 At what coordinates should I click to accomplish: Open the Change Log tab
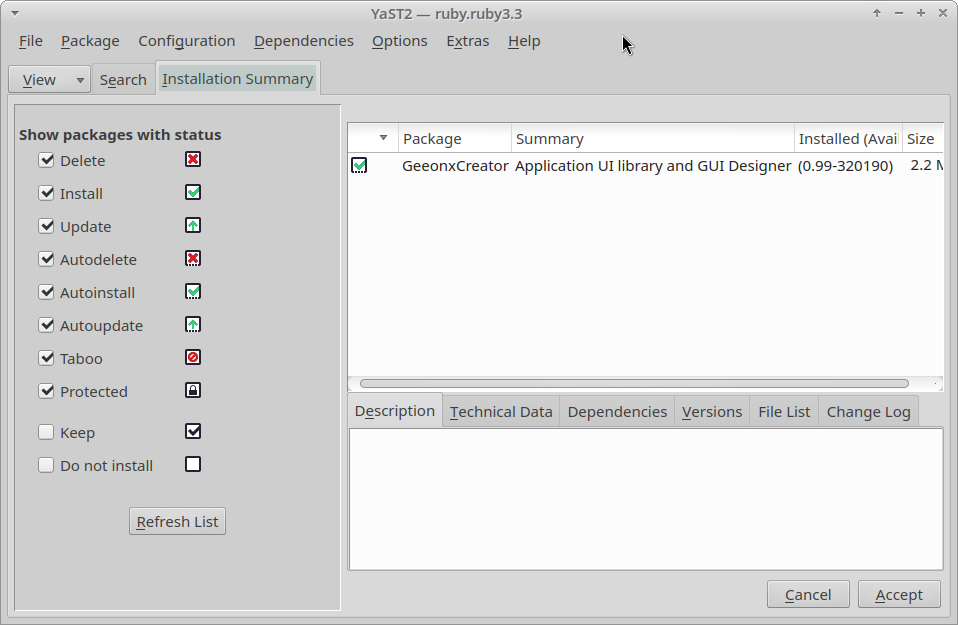[x=868, y=412]
